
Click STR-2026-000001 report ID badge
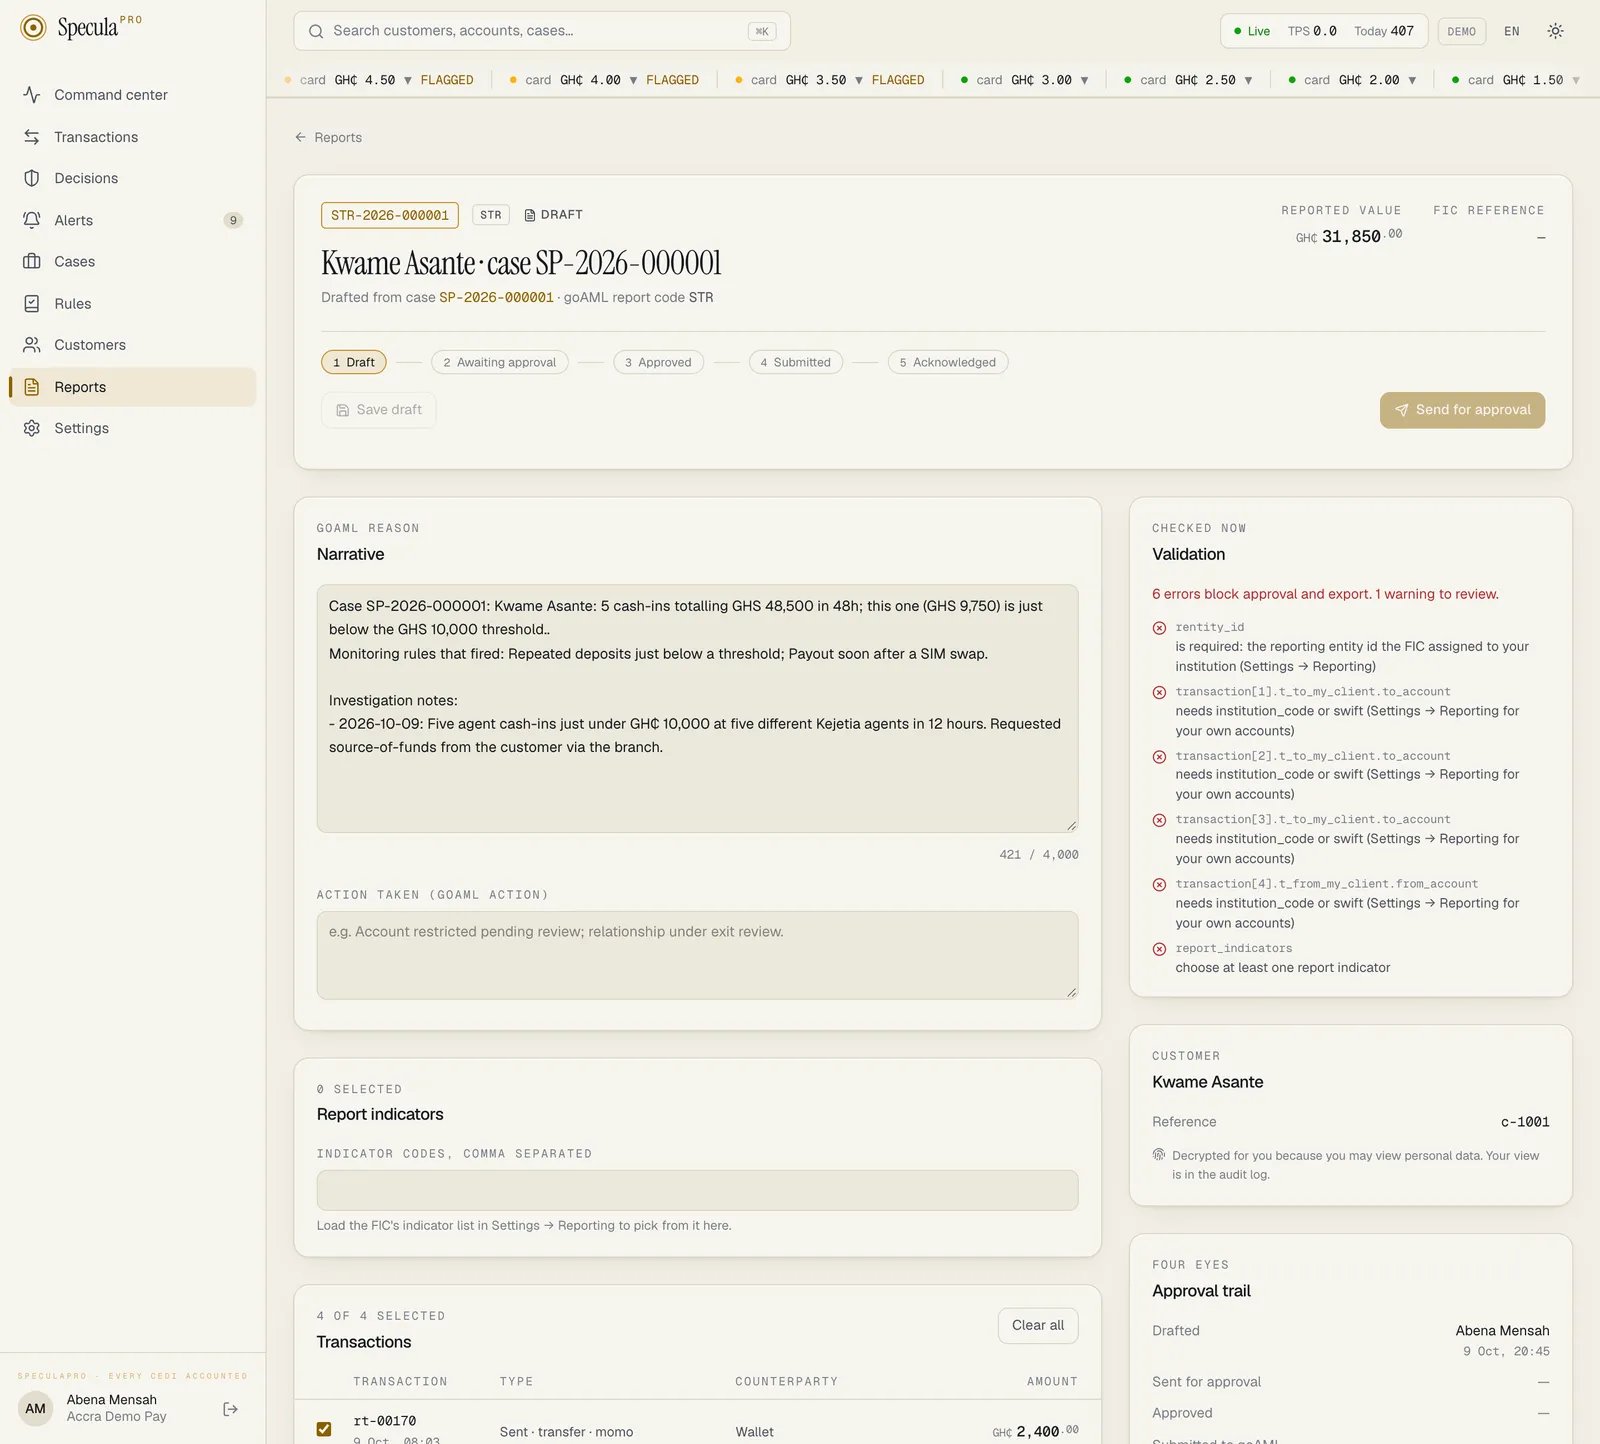(390, 215)
